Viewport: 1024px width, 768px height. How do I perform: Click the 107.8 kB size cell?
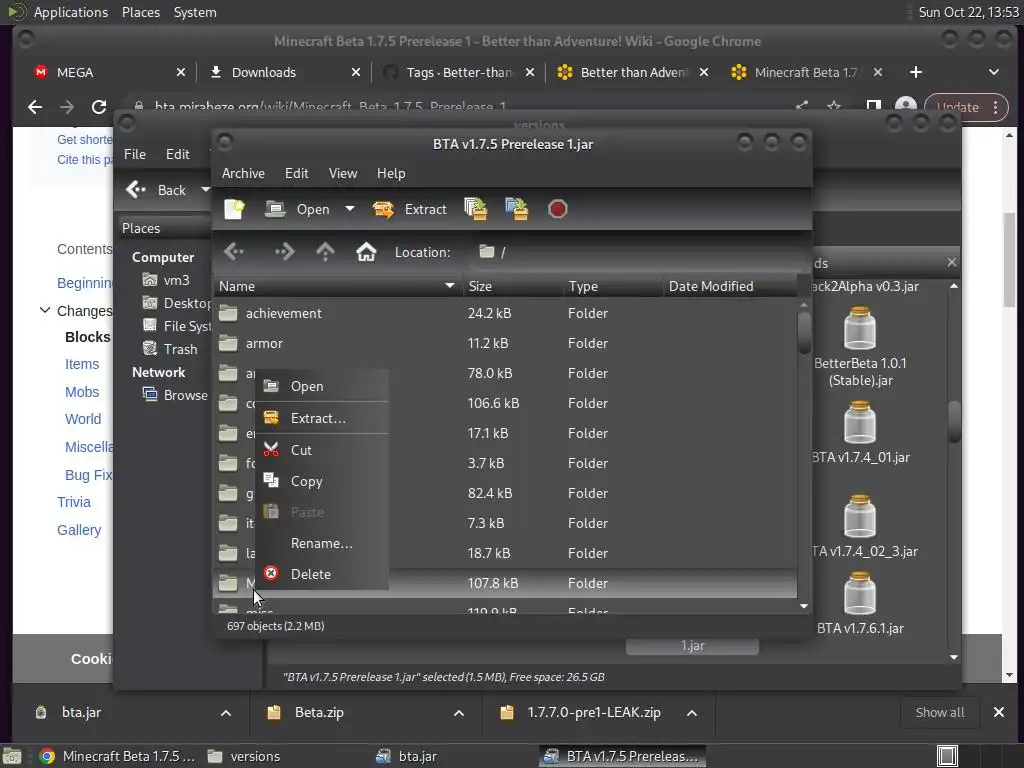tap(493, 583)
